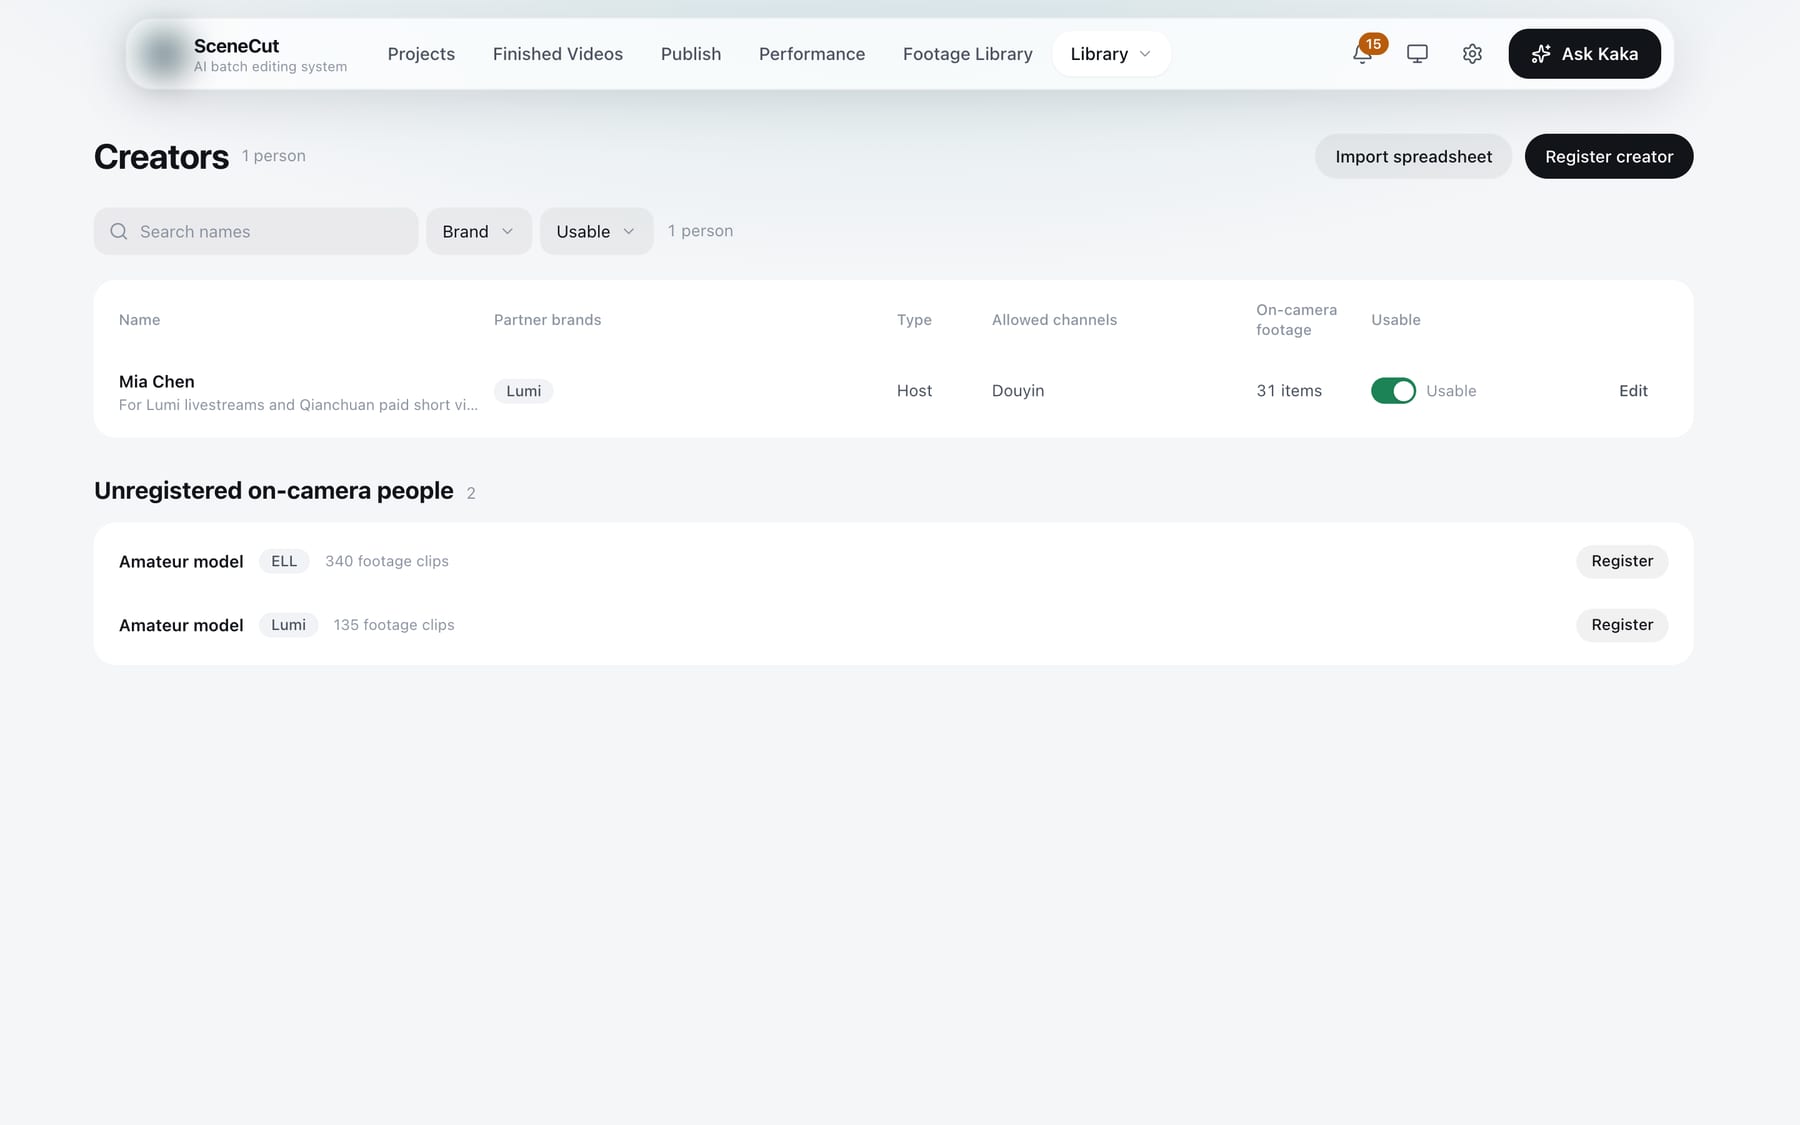1800x1125 pixels.
Task: Click the 'Host' type cell
Action: [x=914, y=391]
